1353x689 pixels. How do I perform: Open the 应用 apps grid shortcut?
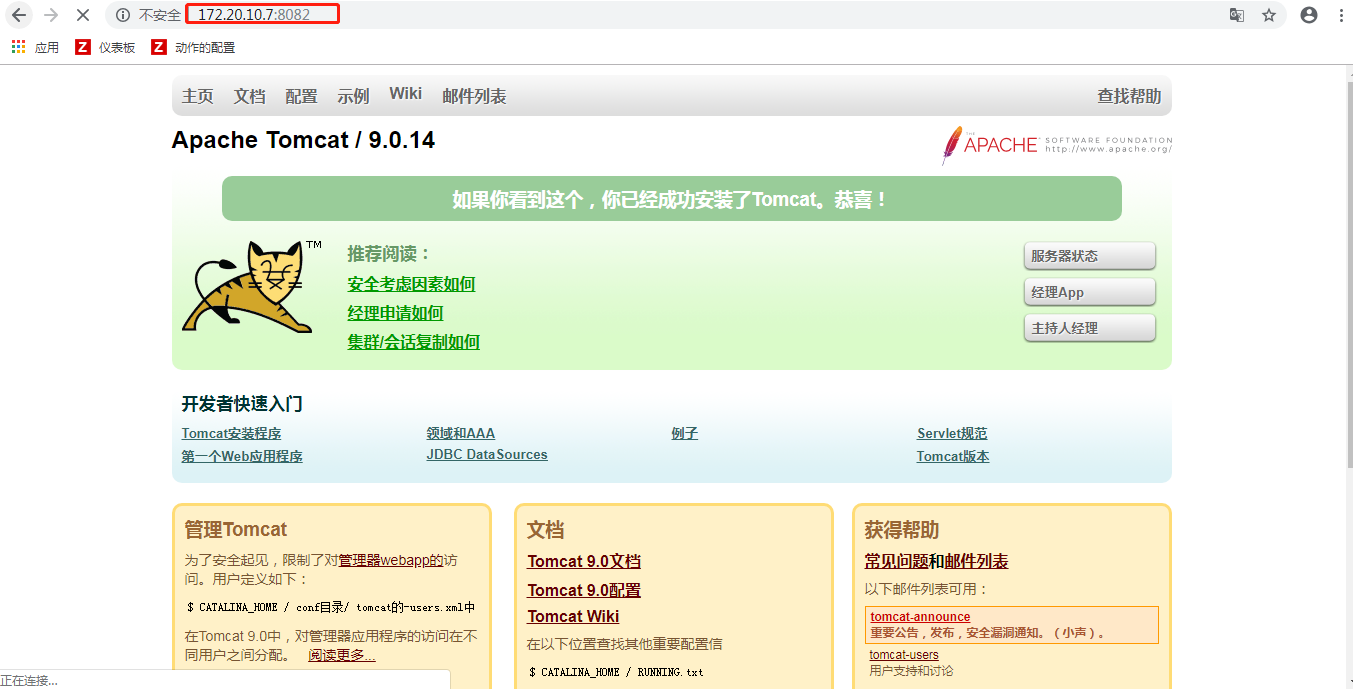click(x=35, y=47)
